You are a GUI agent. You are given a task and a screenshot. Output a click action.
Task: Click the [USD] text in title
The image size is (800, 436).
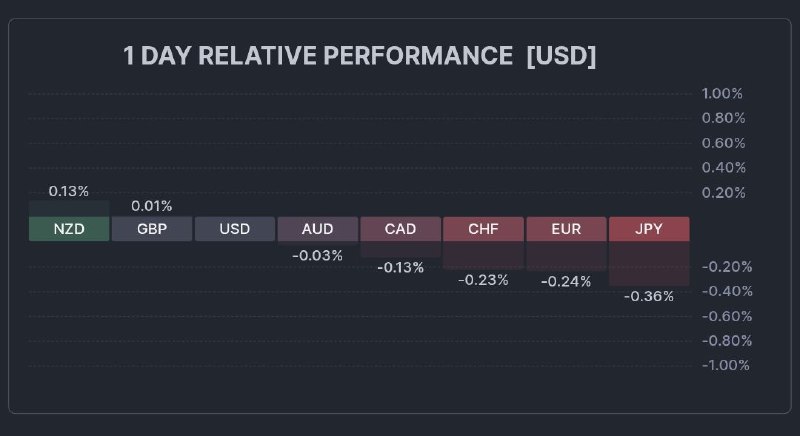(x=561, y=56)
